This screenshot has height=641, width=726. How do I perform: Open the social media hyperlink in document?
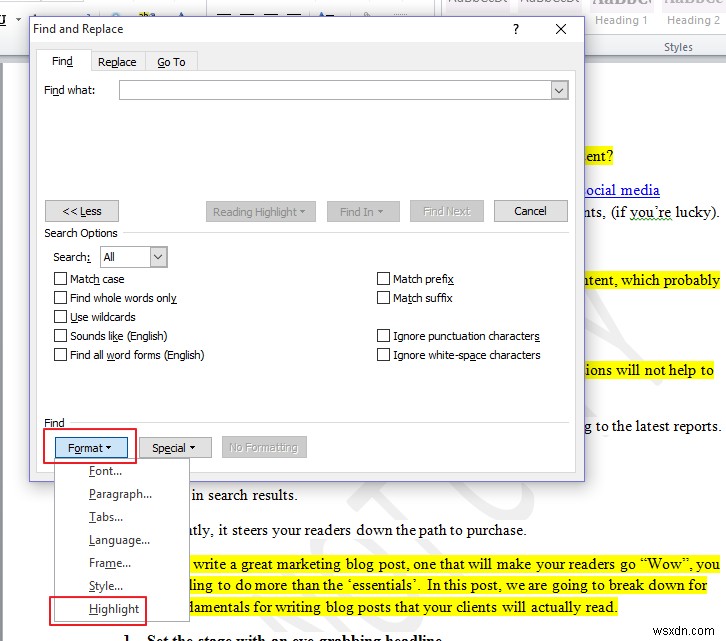point(622,190)
